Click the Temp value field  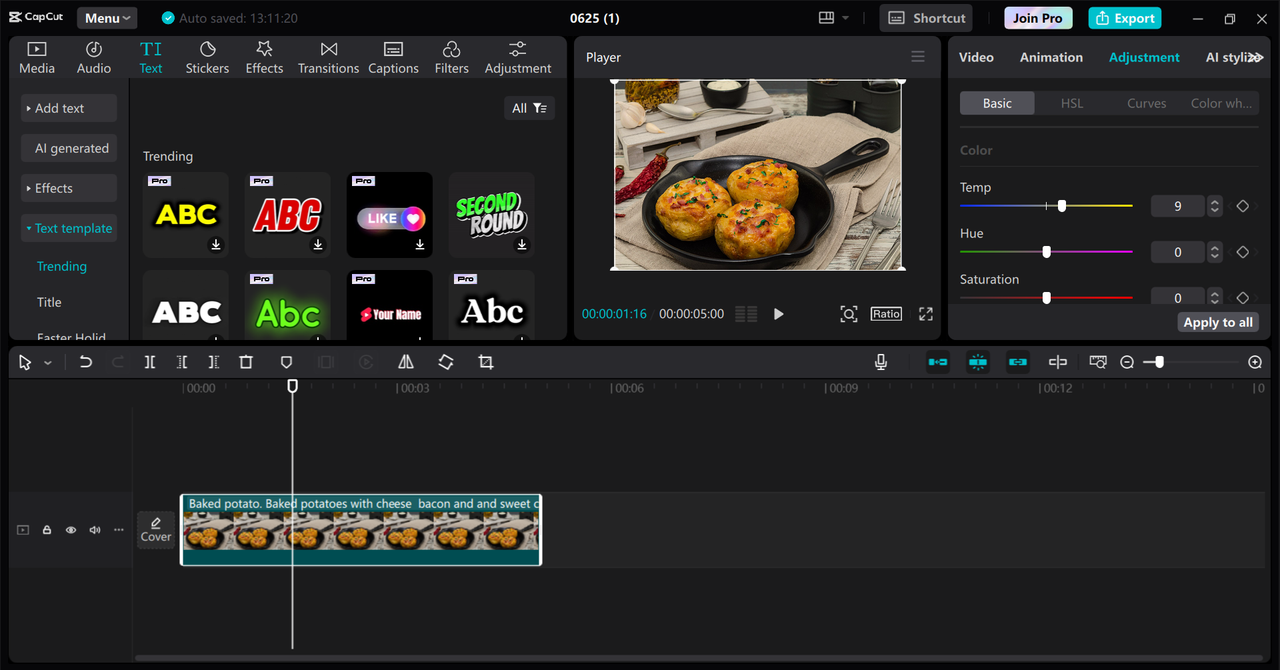click(x=1177, y=206)
